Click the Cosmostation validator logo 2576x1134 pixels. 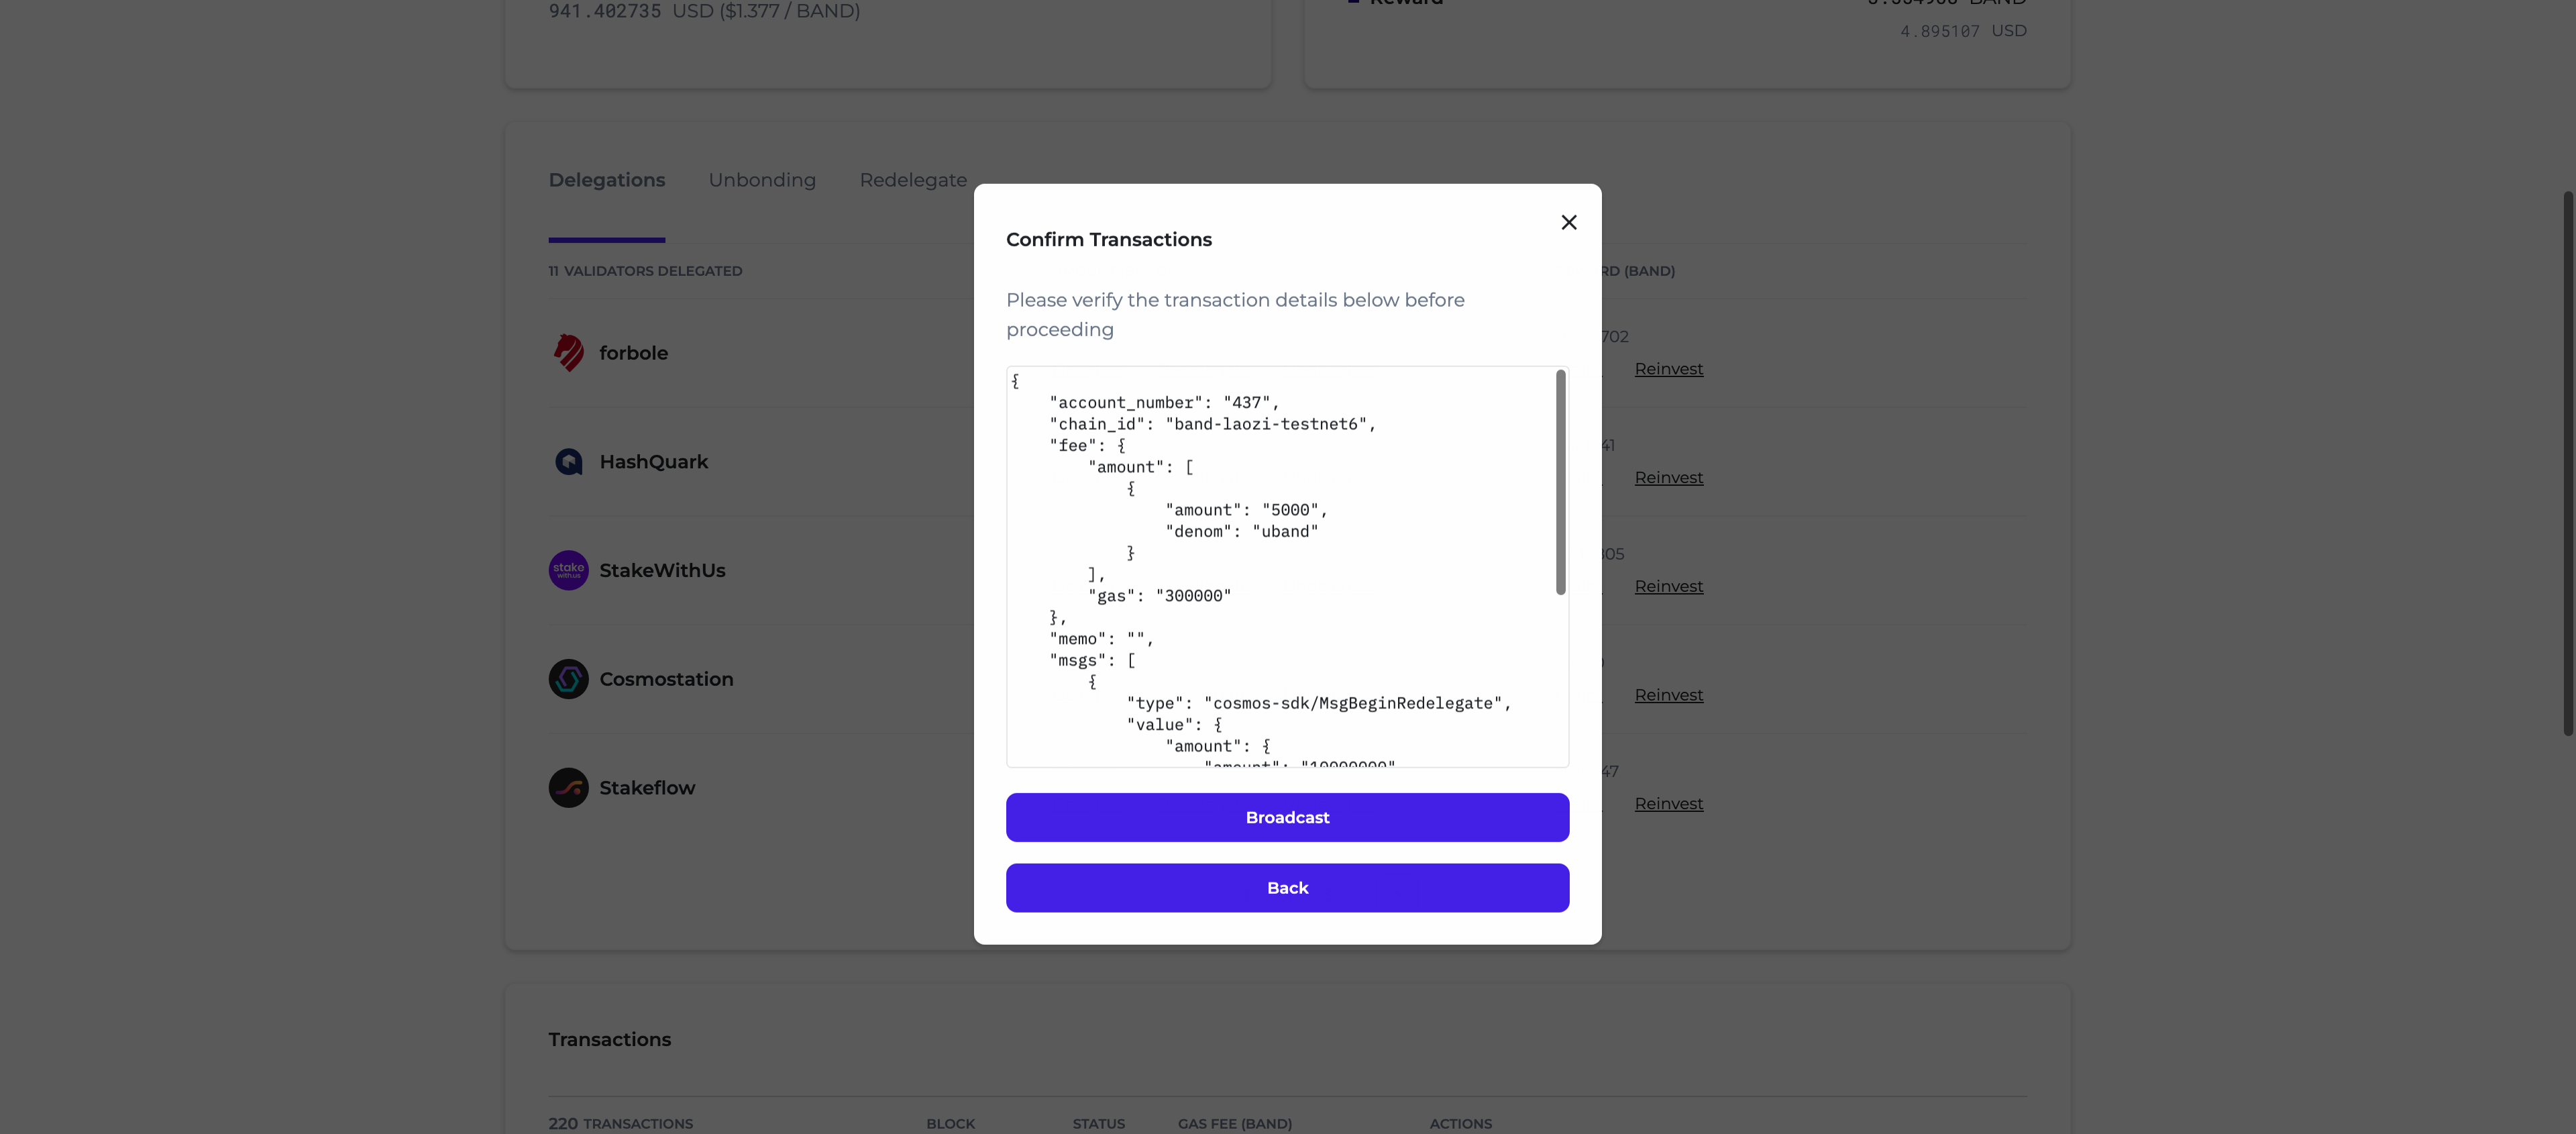pos(568,678)
